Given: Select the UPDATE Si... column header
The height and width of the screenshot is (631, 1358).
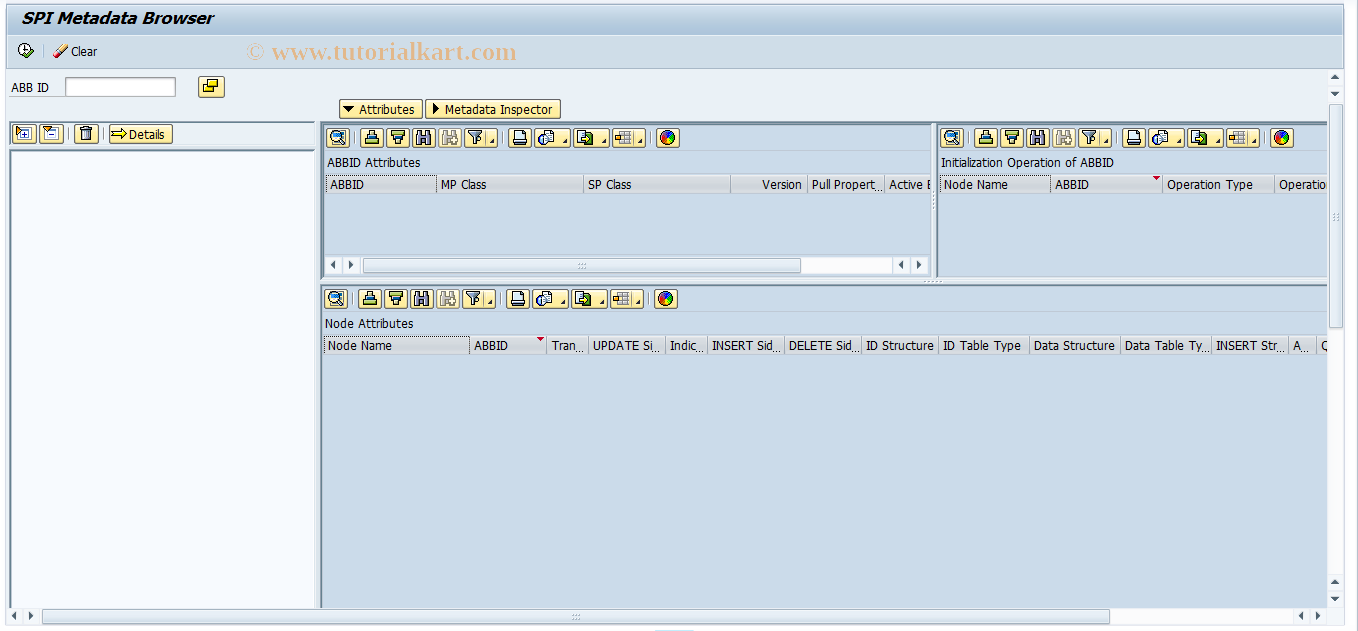Looking at the screenshot, I should click(x=627, y=346).
